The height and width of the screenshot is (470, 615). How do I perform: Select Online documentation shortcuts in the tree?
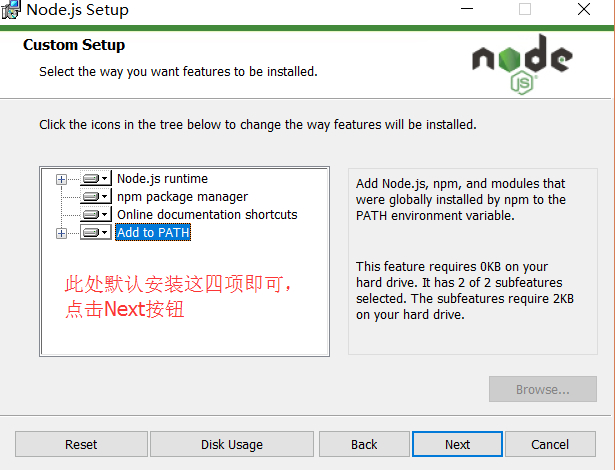pyautogui.click(x=207, y=215)
